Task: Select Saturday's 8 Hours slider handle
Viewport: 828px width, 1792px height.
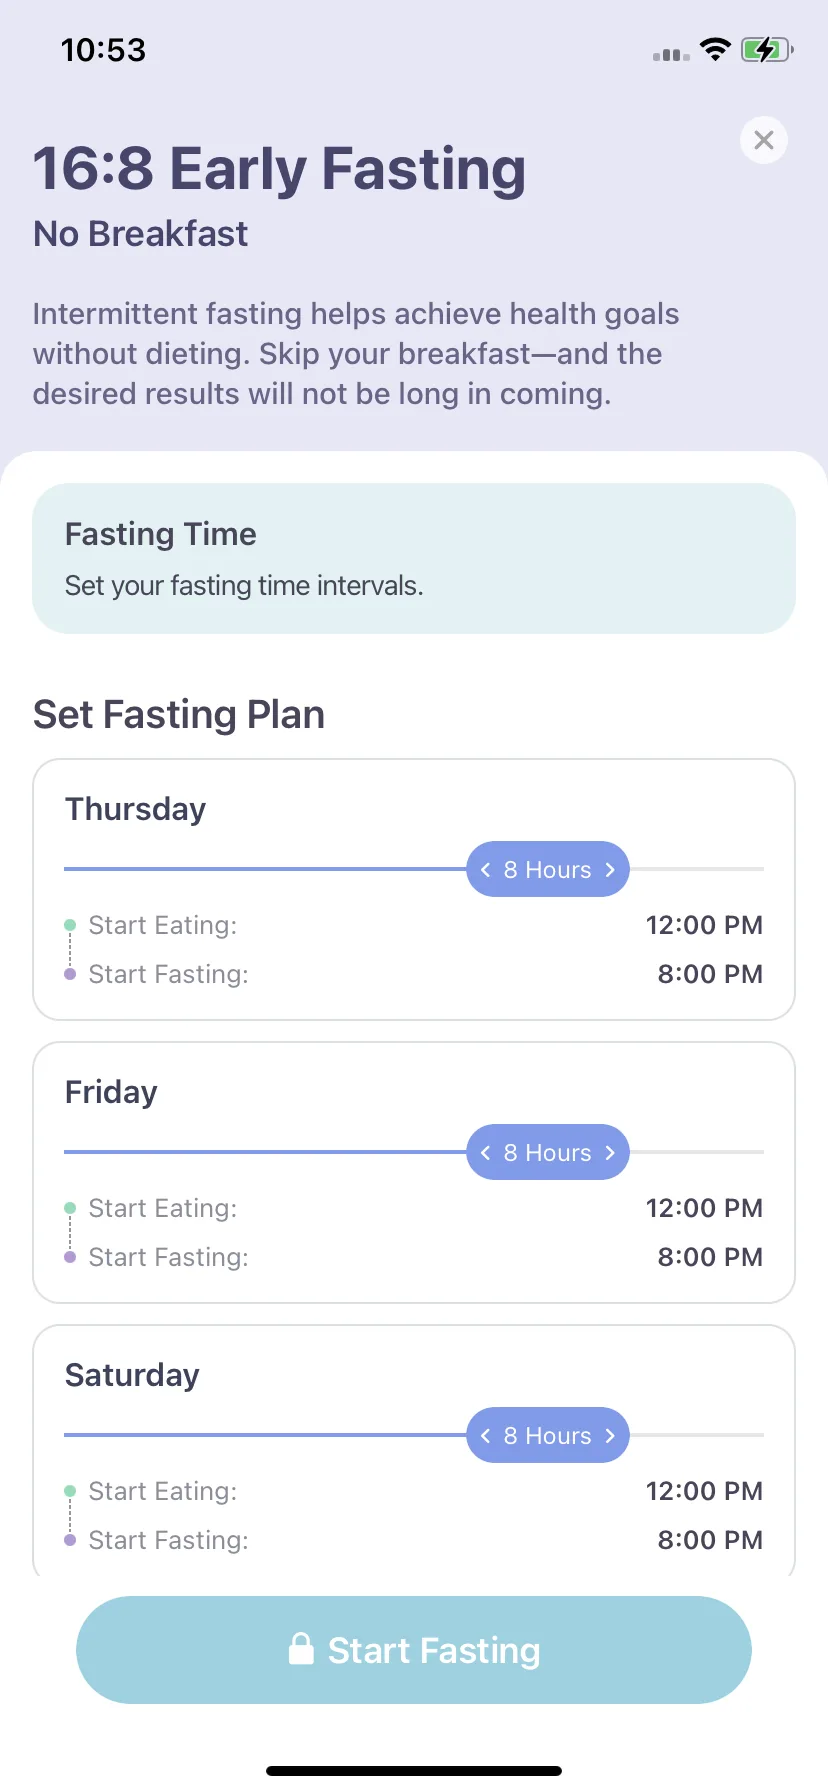Action: tap(548, 1435)
